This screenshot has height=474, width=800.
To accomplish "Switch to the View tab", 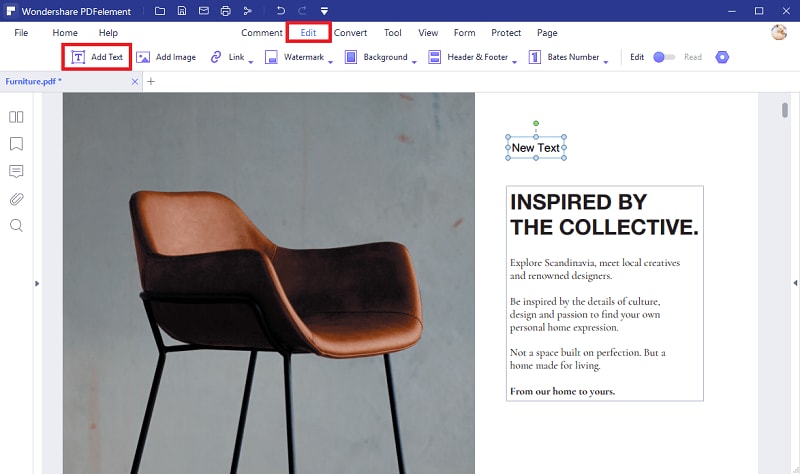I will pyautogui.click(x=428, y=33).
